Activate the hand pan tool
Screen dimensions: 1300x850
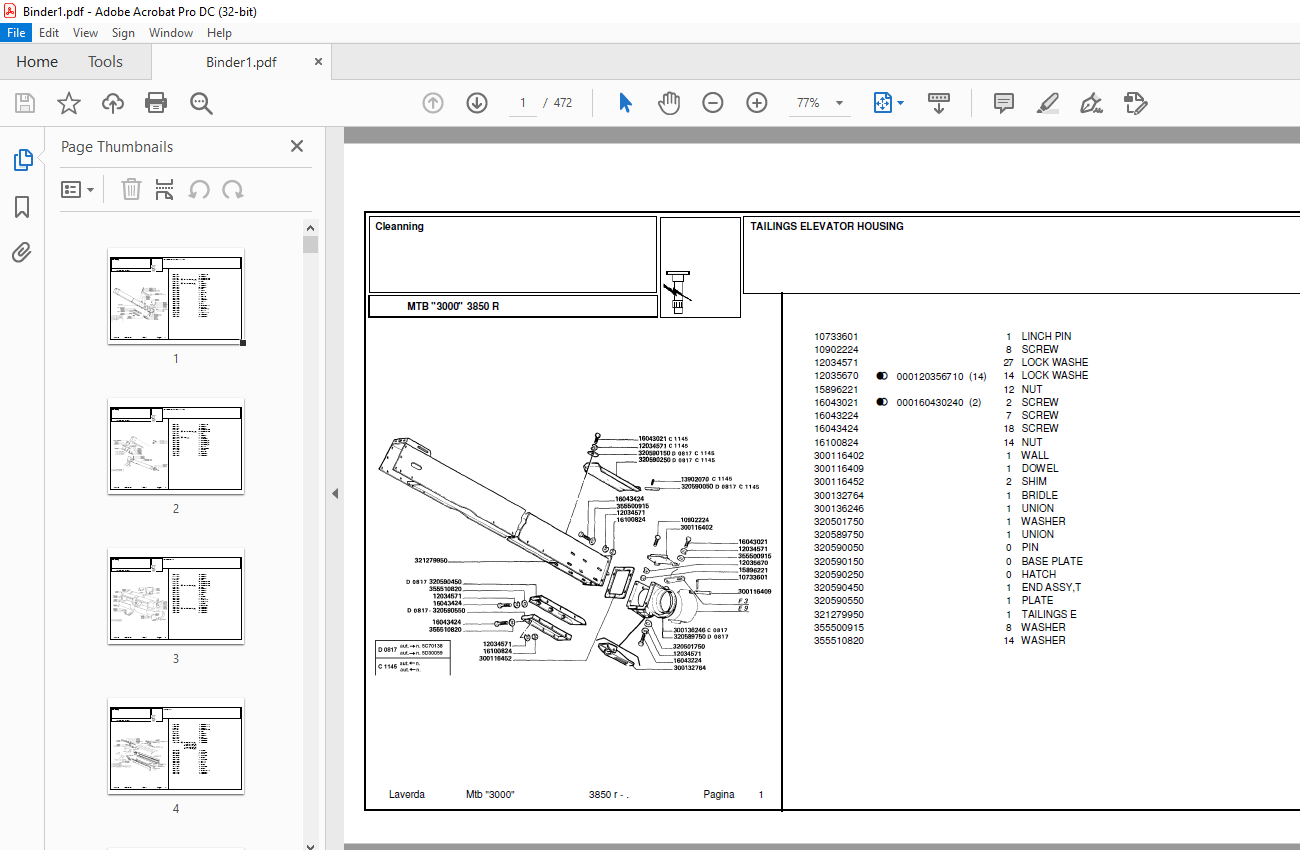(669, 103)
